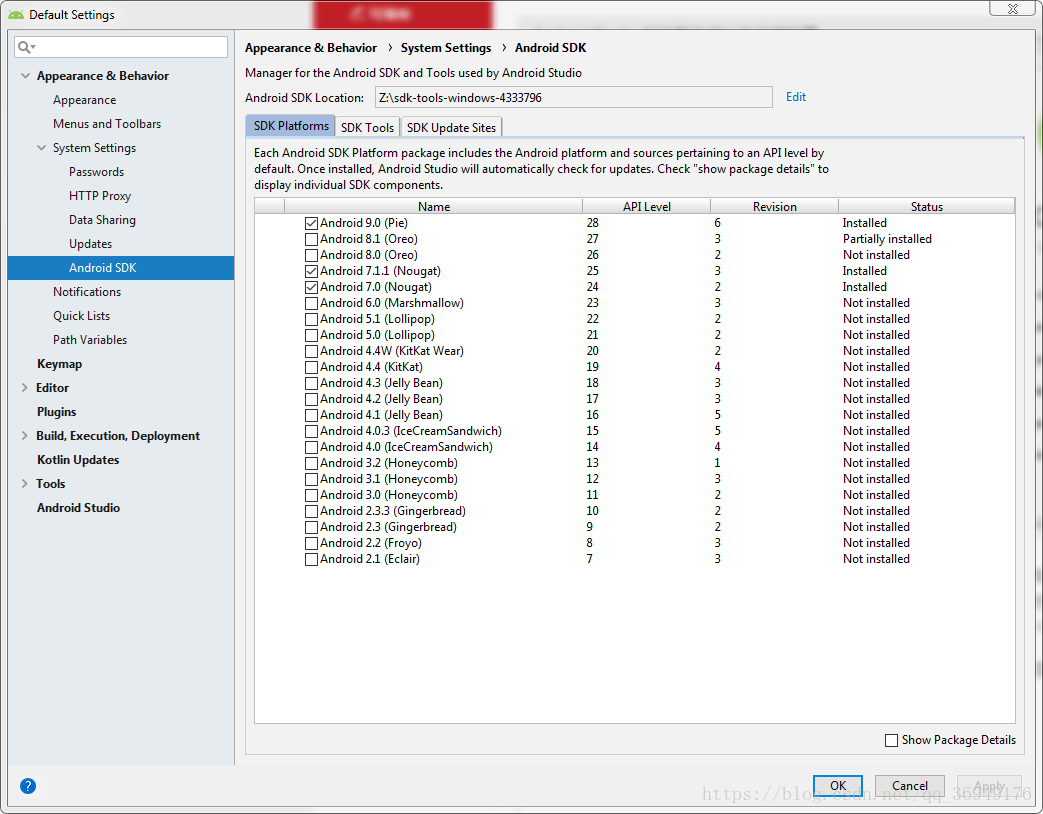This screenshot has width=1043, height=814.
Task: Click the Revision column header
Action: 774,206
